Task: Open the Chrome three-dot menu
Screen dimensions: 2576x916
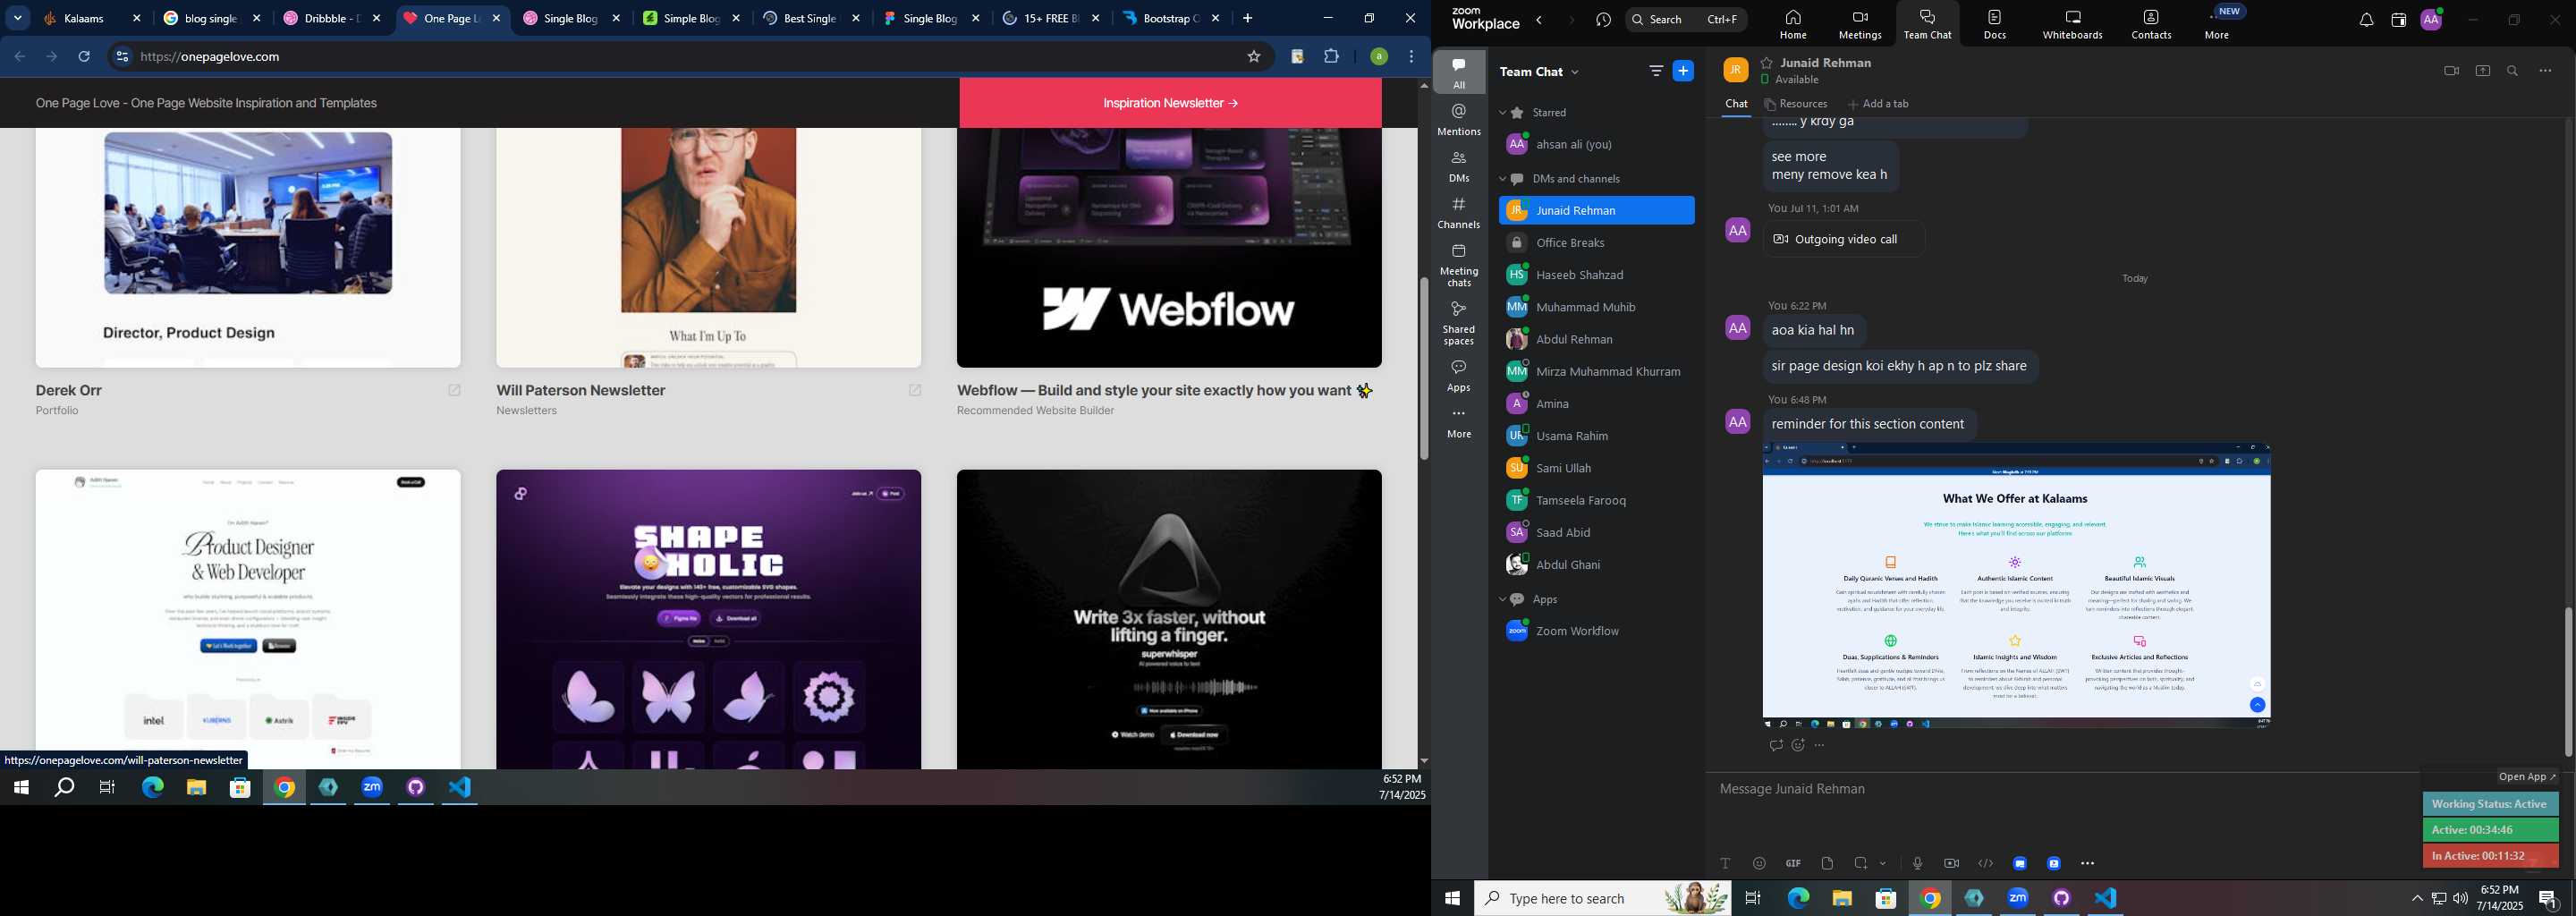Action: (x=1411, y=57)
